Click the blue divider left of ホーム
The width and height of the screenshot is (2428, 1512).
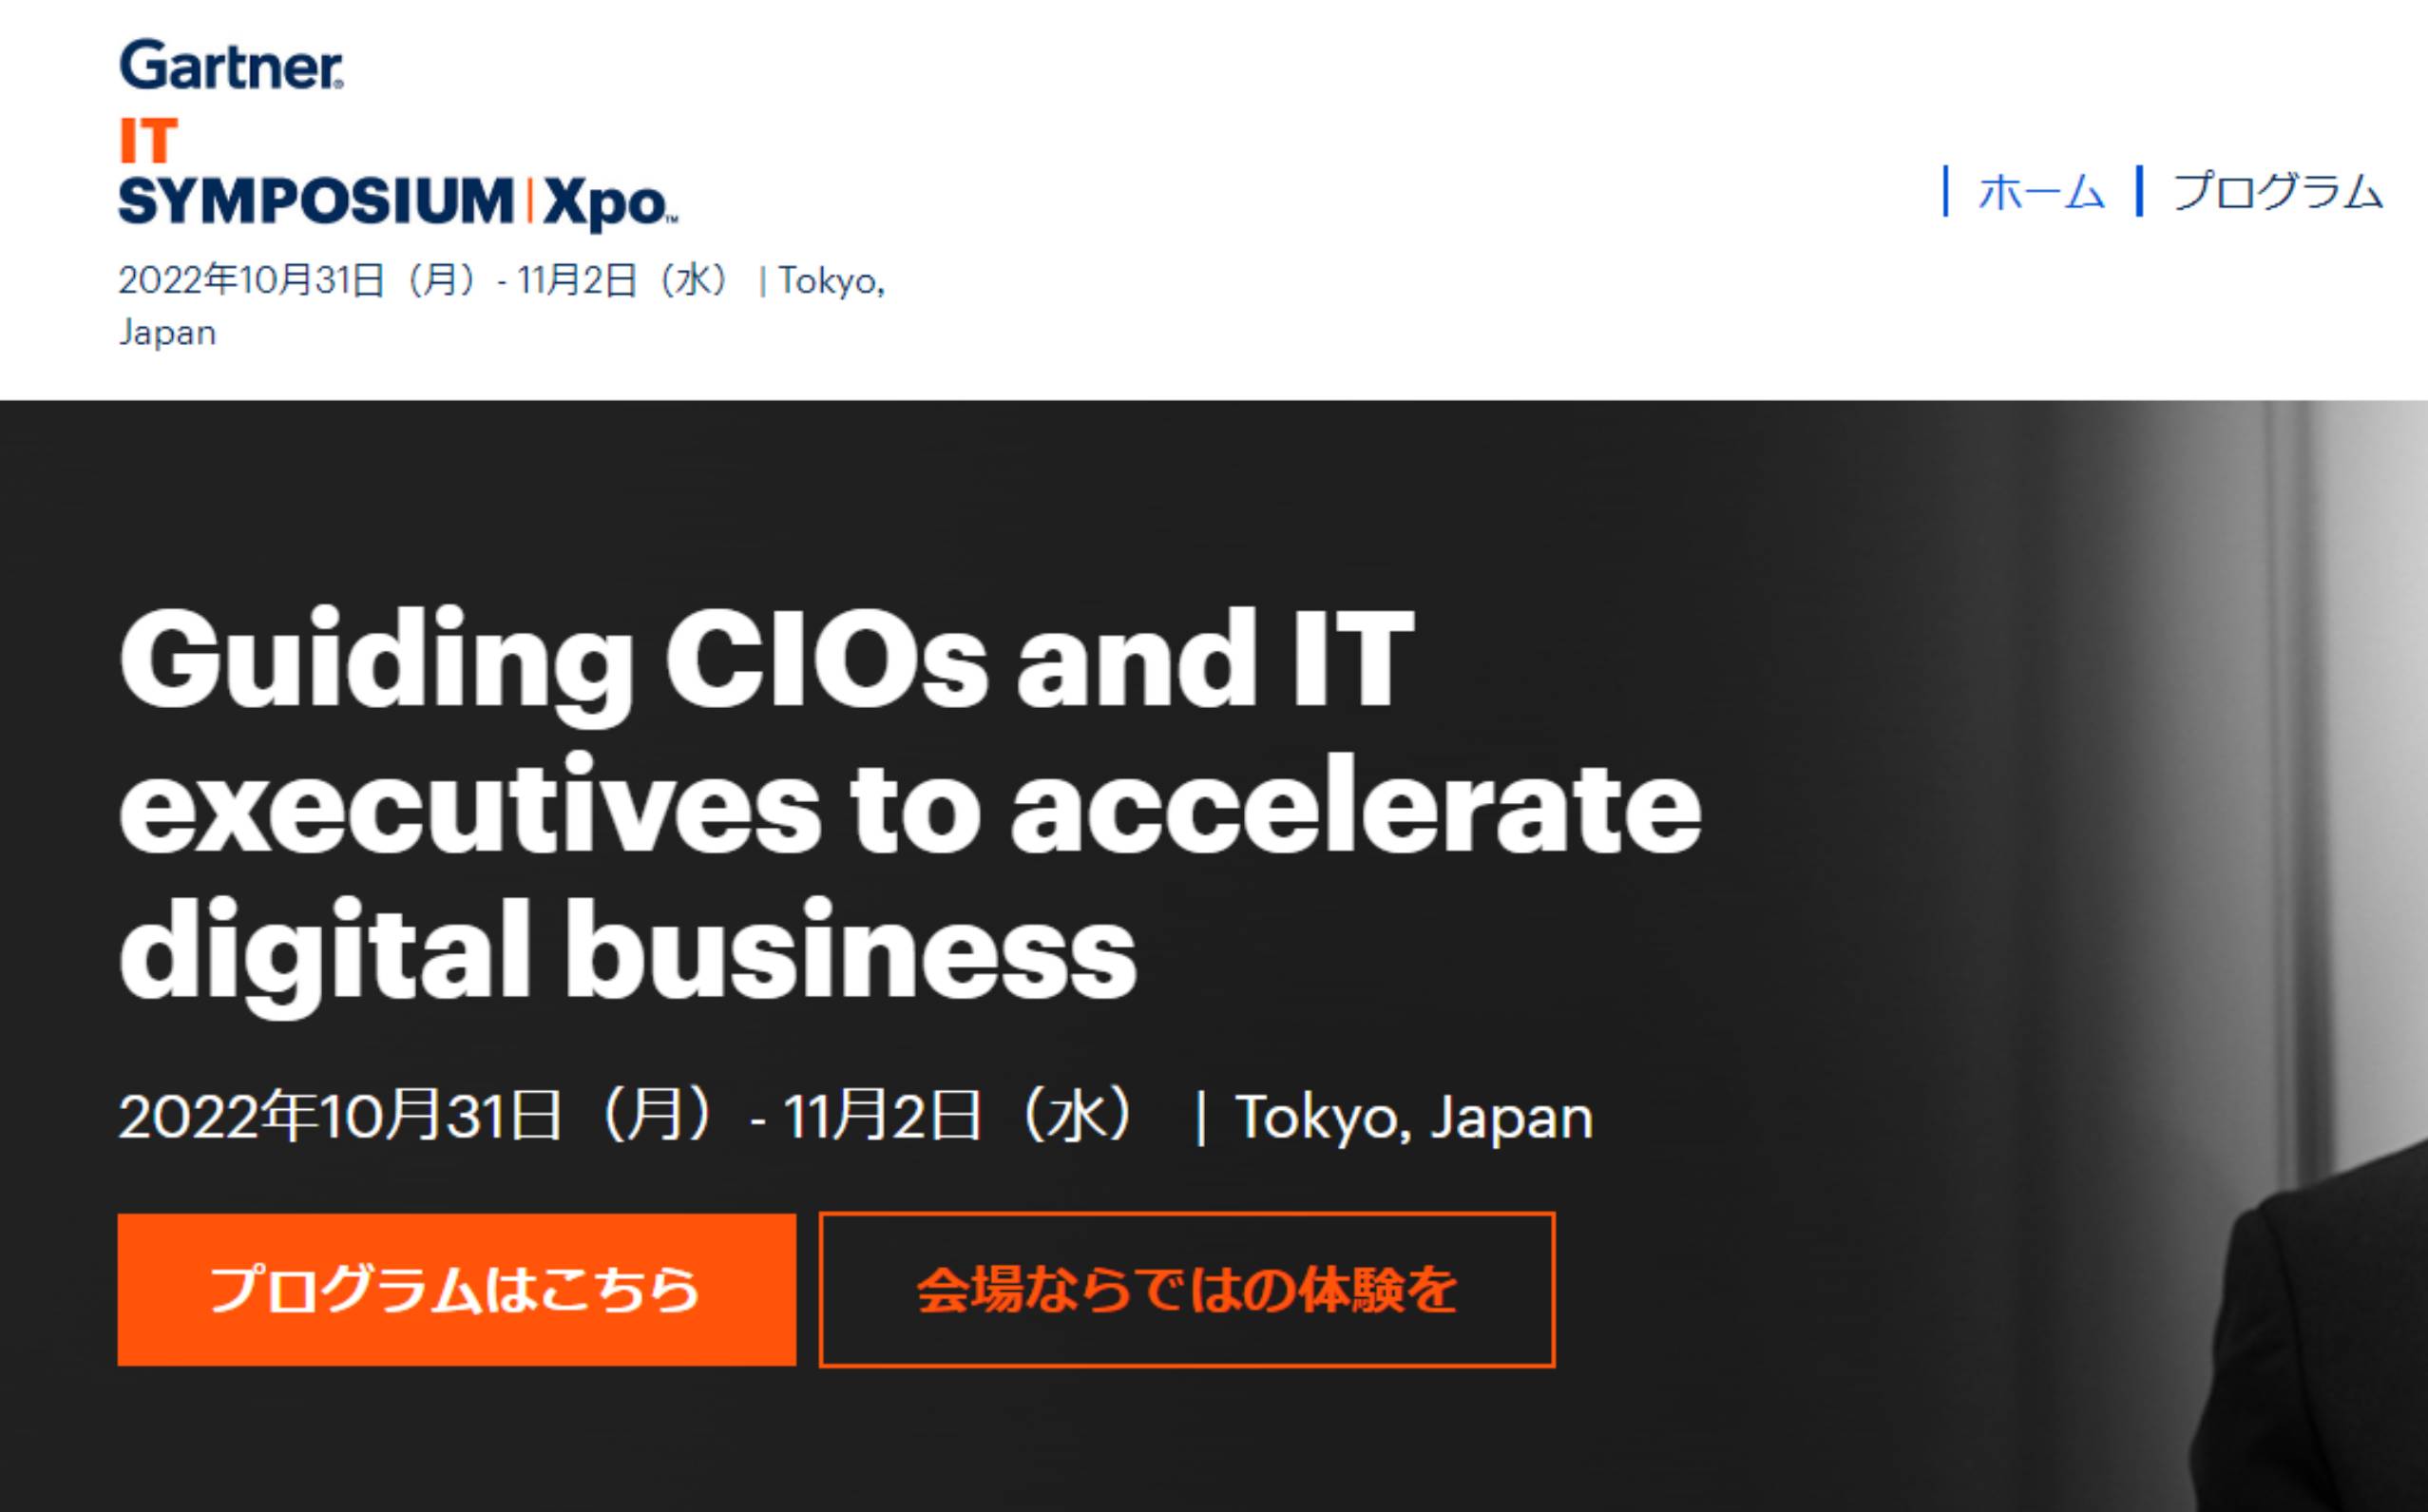tap(1945, 191)
